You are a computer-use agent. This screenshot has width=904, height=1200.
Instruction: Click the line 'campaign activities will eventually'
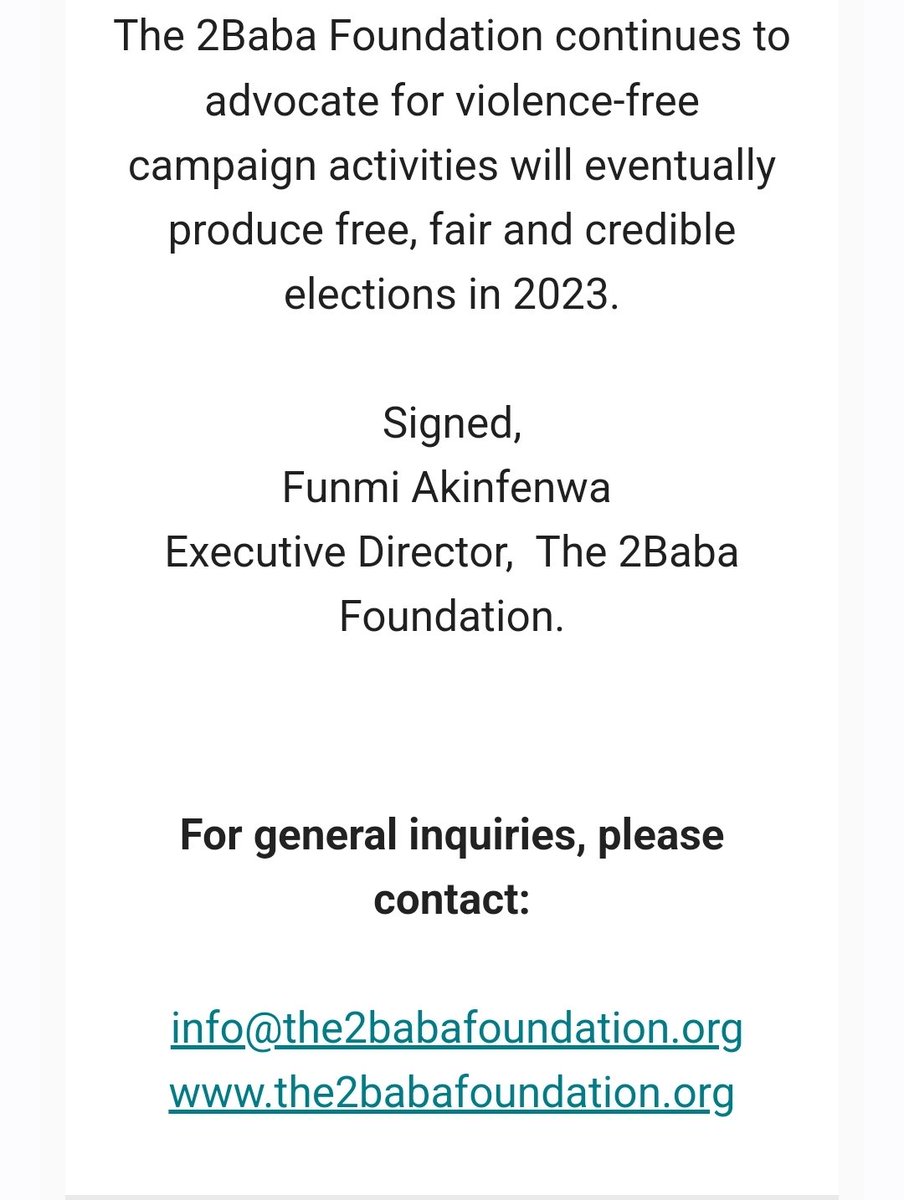tap(452, 167)
